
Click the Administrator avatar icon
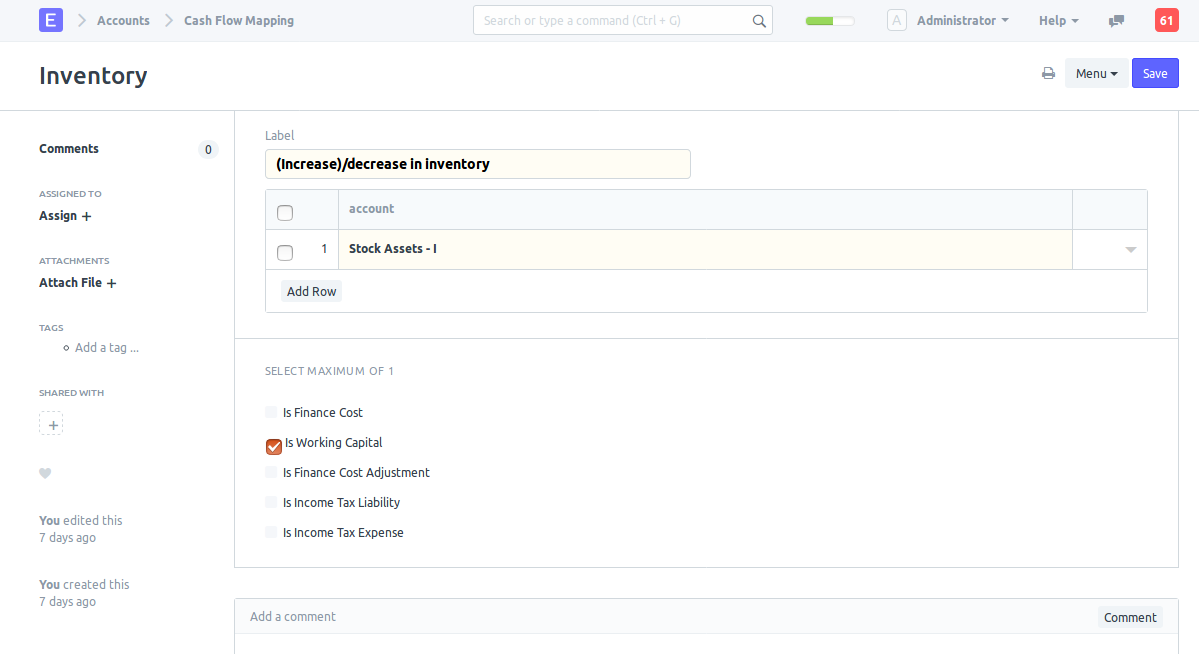coord(897,20)
